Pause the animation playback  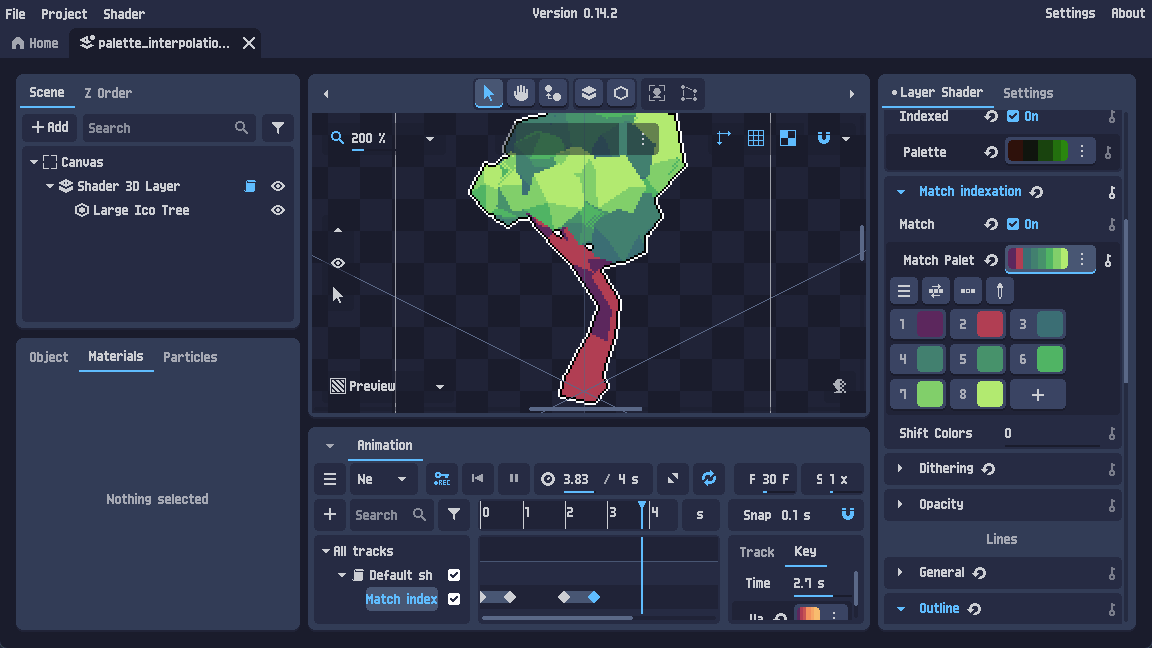tap(514, 479)
